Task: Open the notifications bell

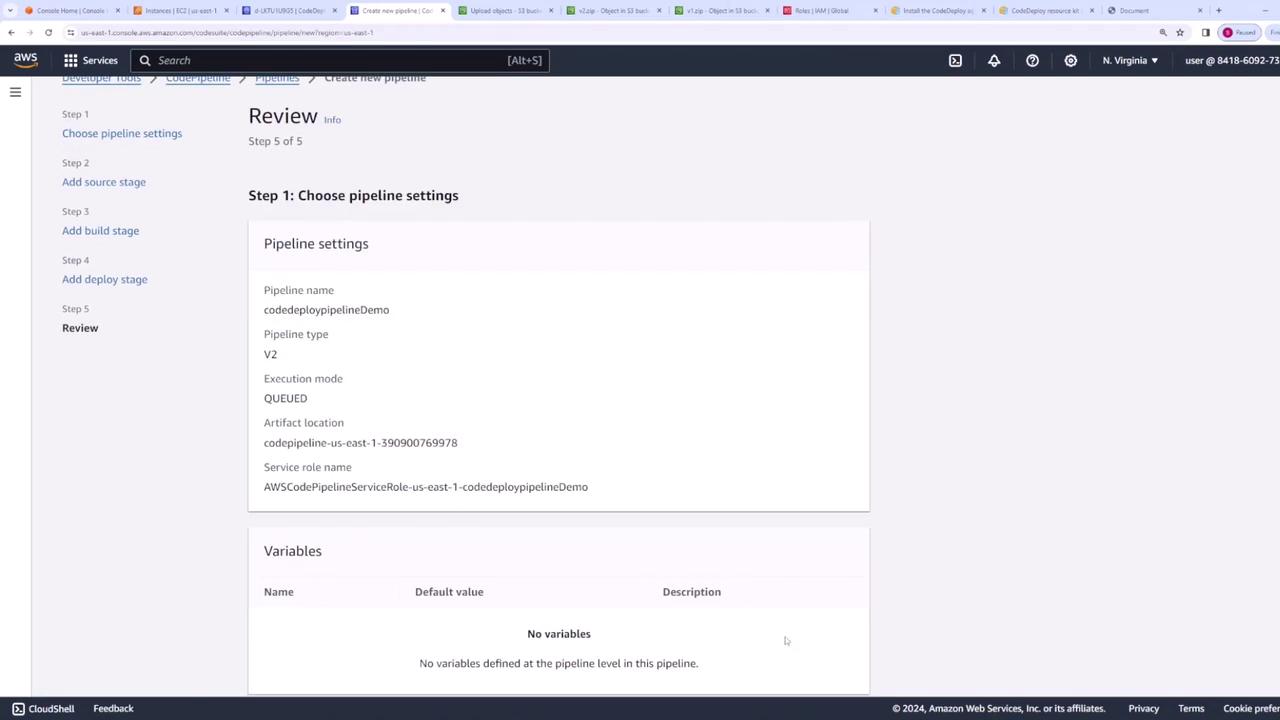Action: (994, 60)
